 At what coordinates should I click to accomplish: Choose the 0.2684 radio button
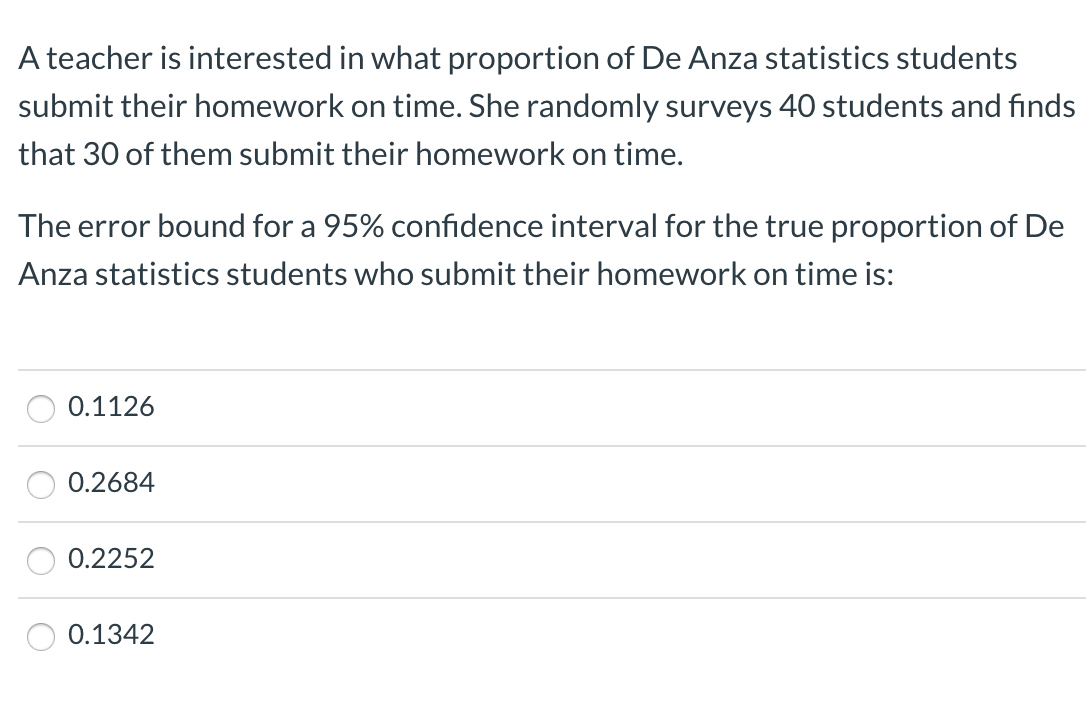pos(41,484)
